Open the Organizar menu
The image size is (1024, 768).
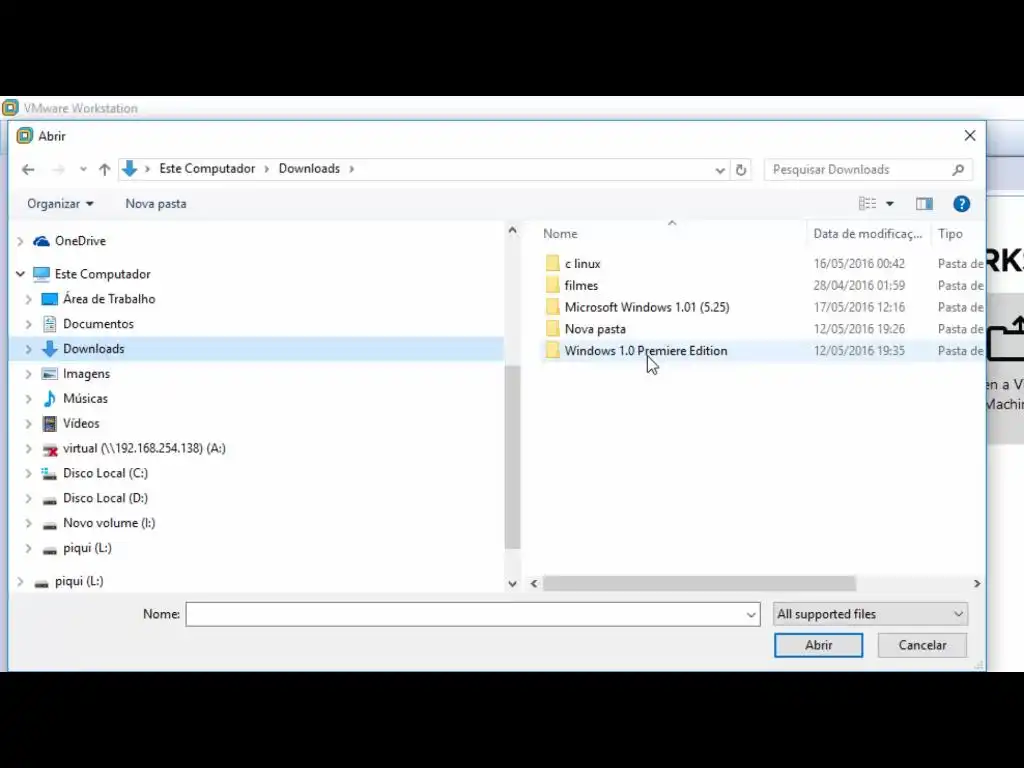(x=60, y=204)
